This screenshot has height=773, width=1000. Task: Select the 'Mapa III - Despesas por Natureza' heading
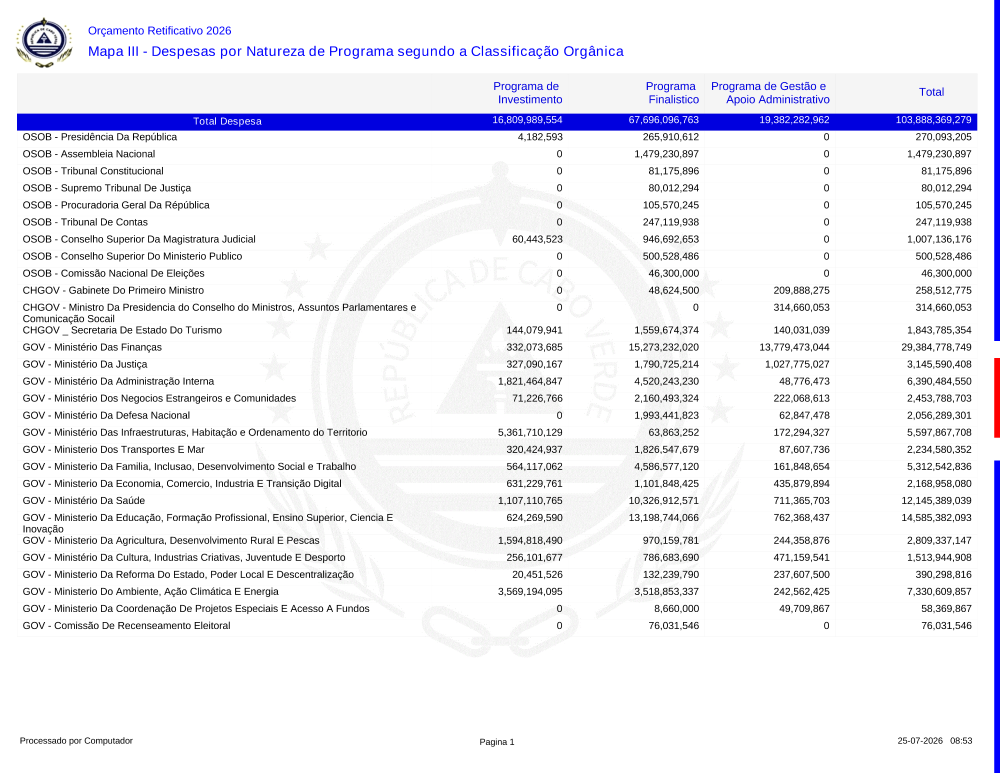point(356,52)
